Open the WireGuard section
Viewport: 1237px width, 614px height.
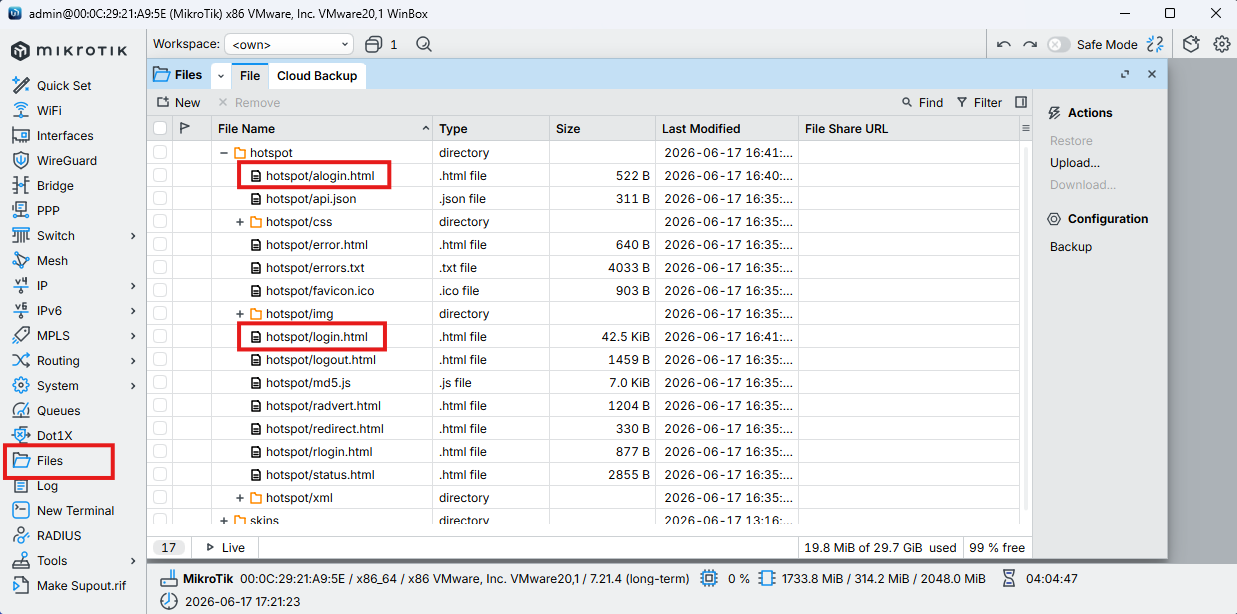point(67,161)
